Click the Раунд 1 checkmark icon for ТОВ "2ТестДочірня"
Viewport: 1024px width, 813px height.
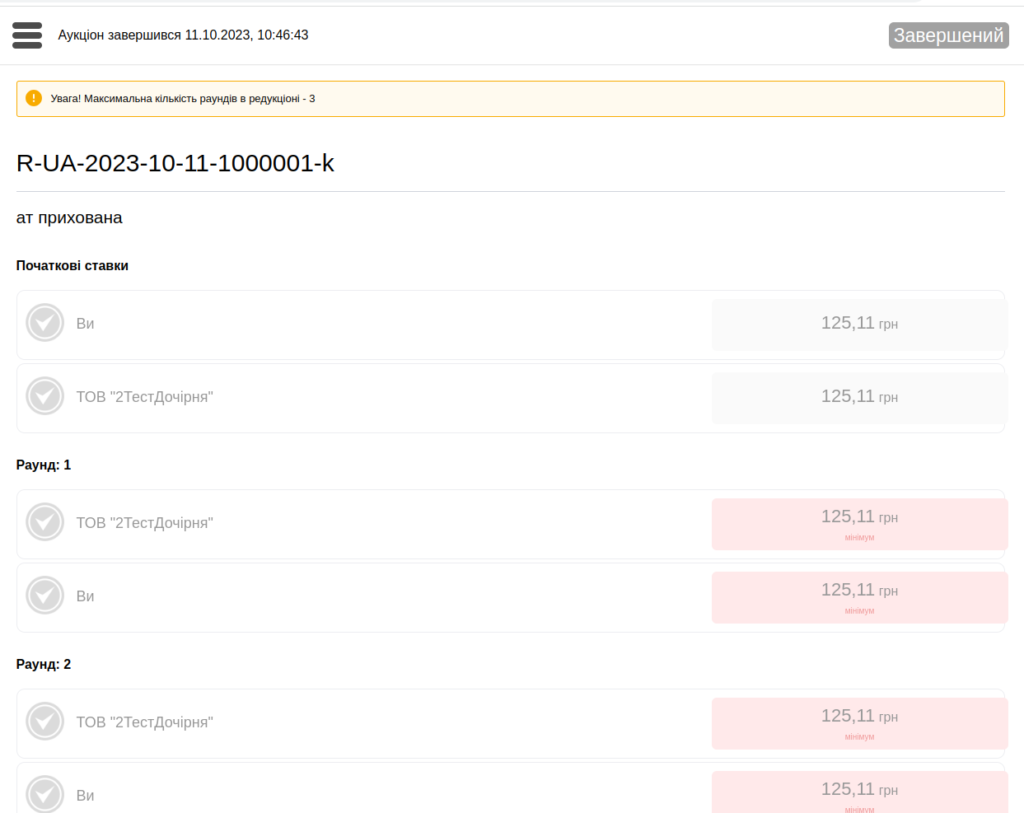45,522
